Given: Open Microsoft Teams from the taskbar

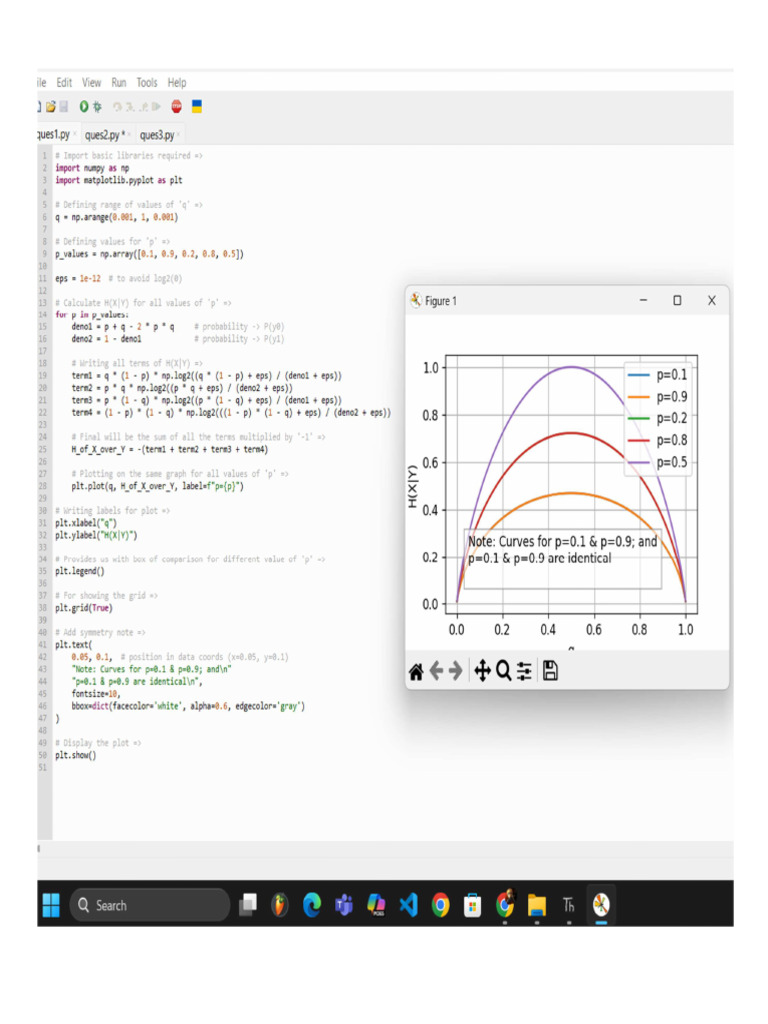Looking at the screenshot, I should point(344,905).
